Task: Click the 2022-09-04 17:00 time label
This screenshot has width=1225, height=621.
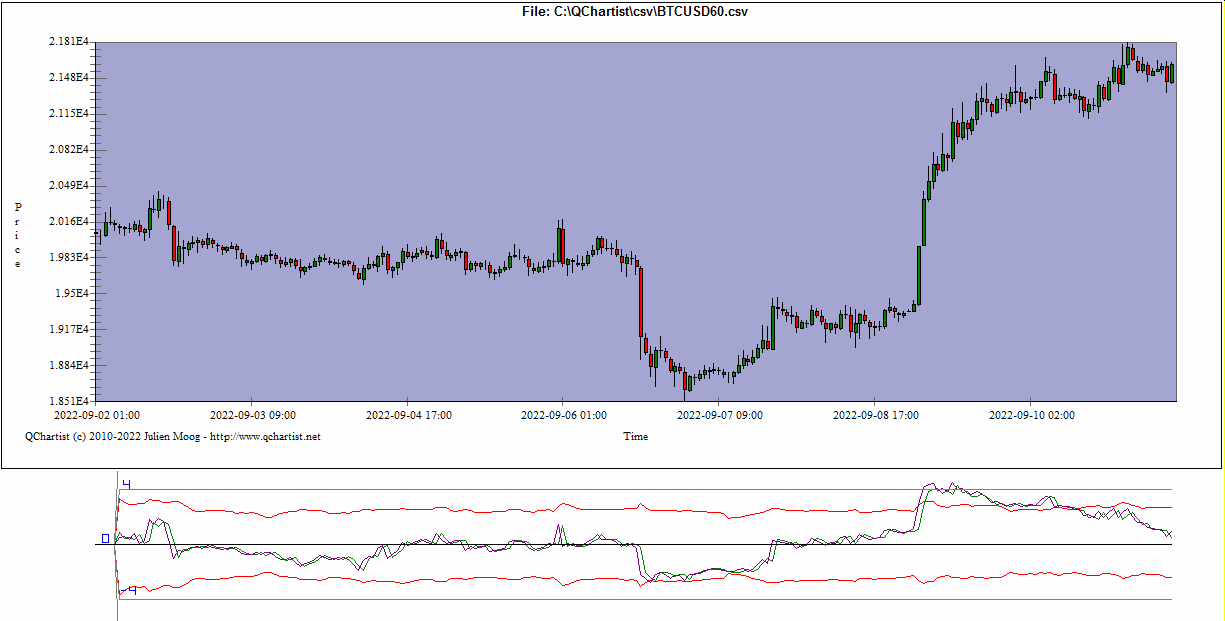Action: (408, 414)
